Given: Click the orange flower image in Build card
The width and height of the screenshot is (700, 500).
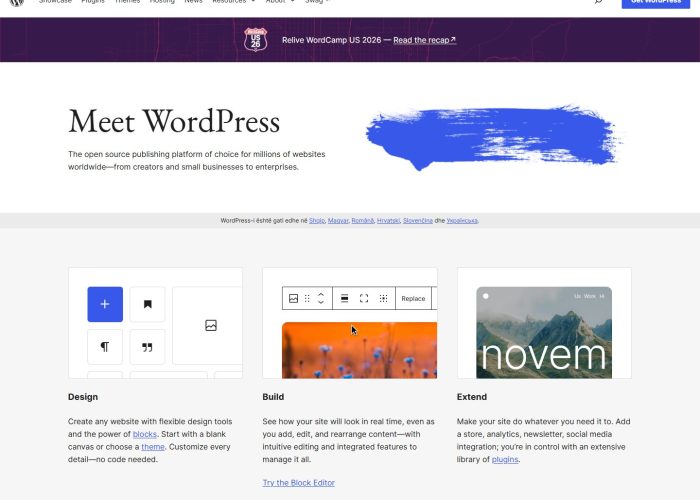Looking at the screenshot, I should point(359,350).
